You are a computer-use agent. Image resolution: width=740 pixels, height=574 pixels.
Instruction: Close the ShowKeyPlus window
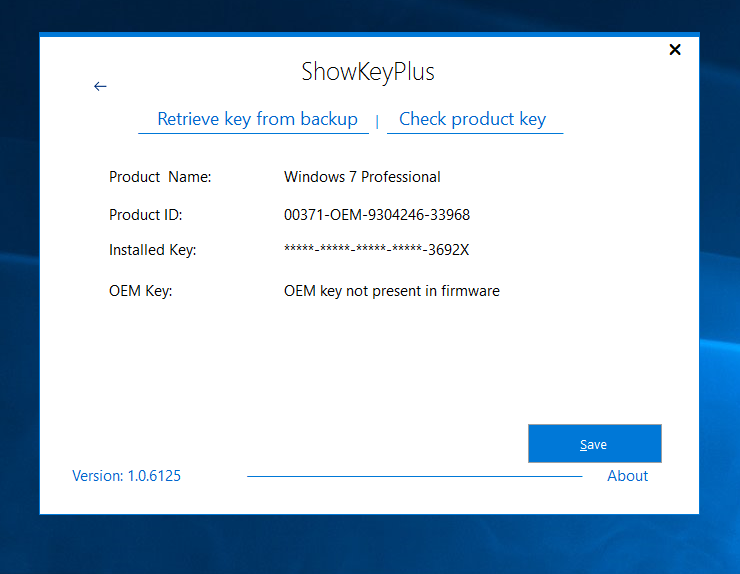[675, 50]
